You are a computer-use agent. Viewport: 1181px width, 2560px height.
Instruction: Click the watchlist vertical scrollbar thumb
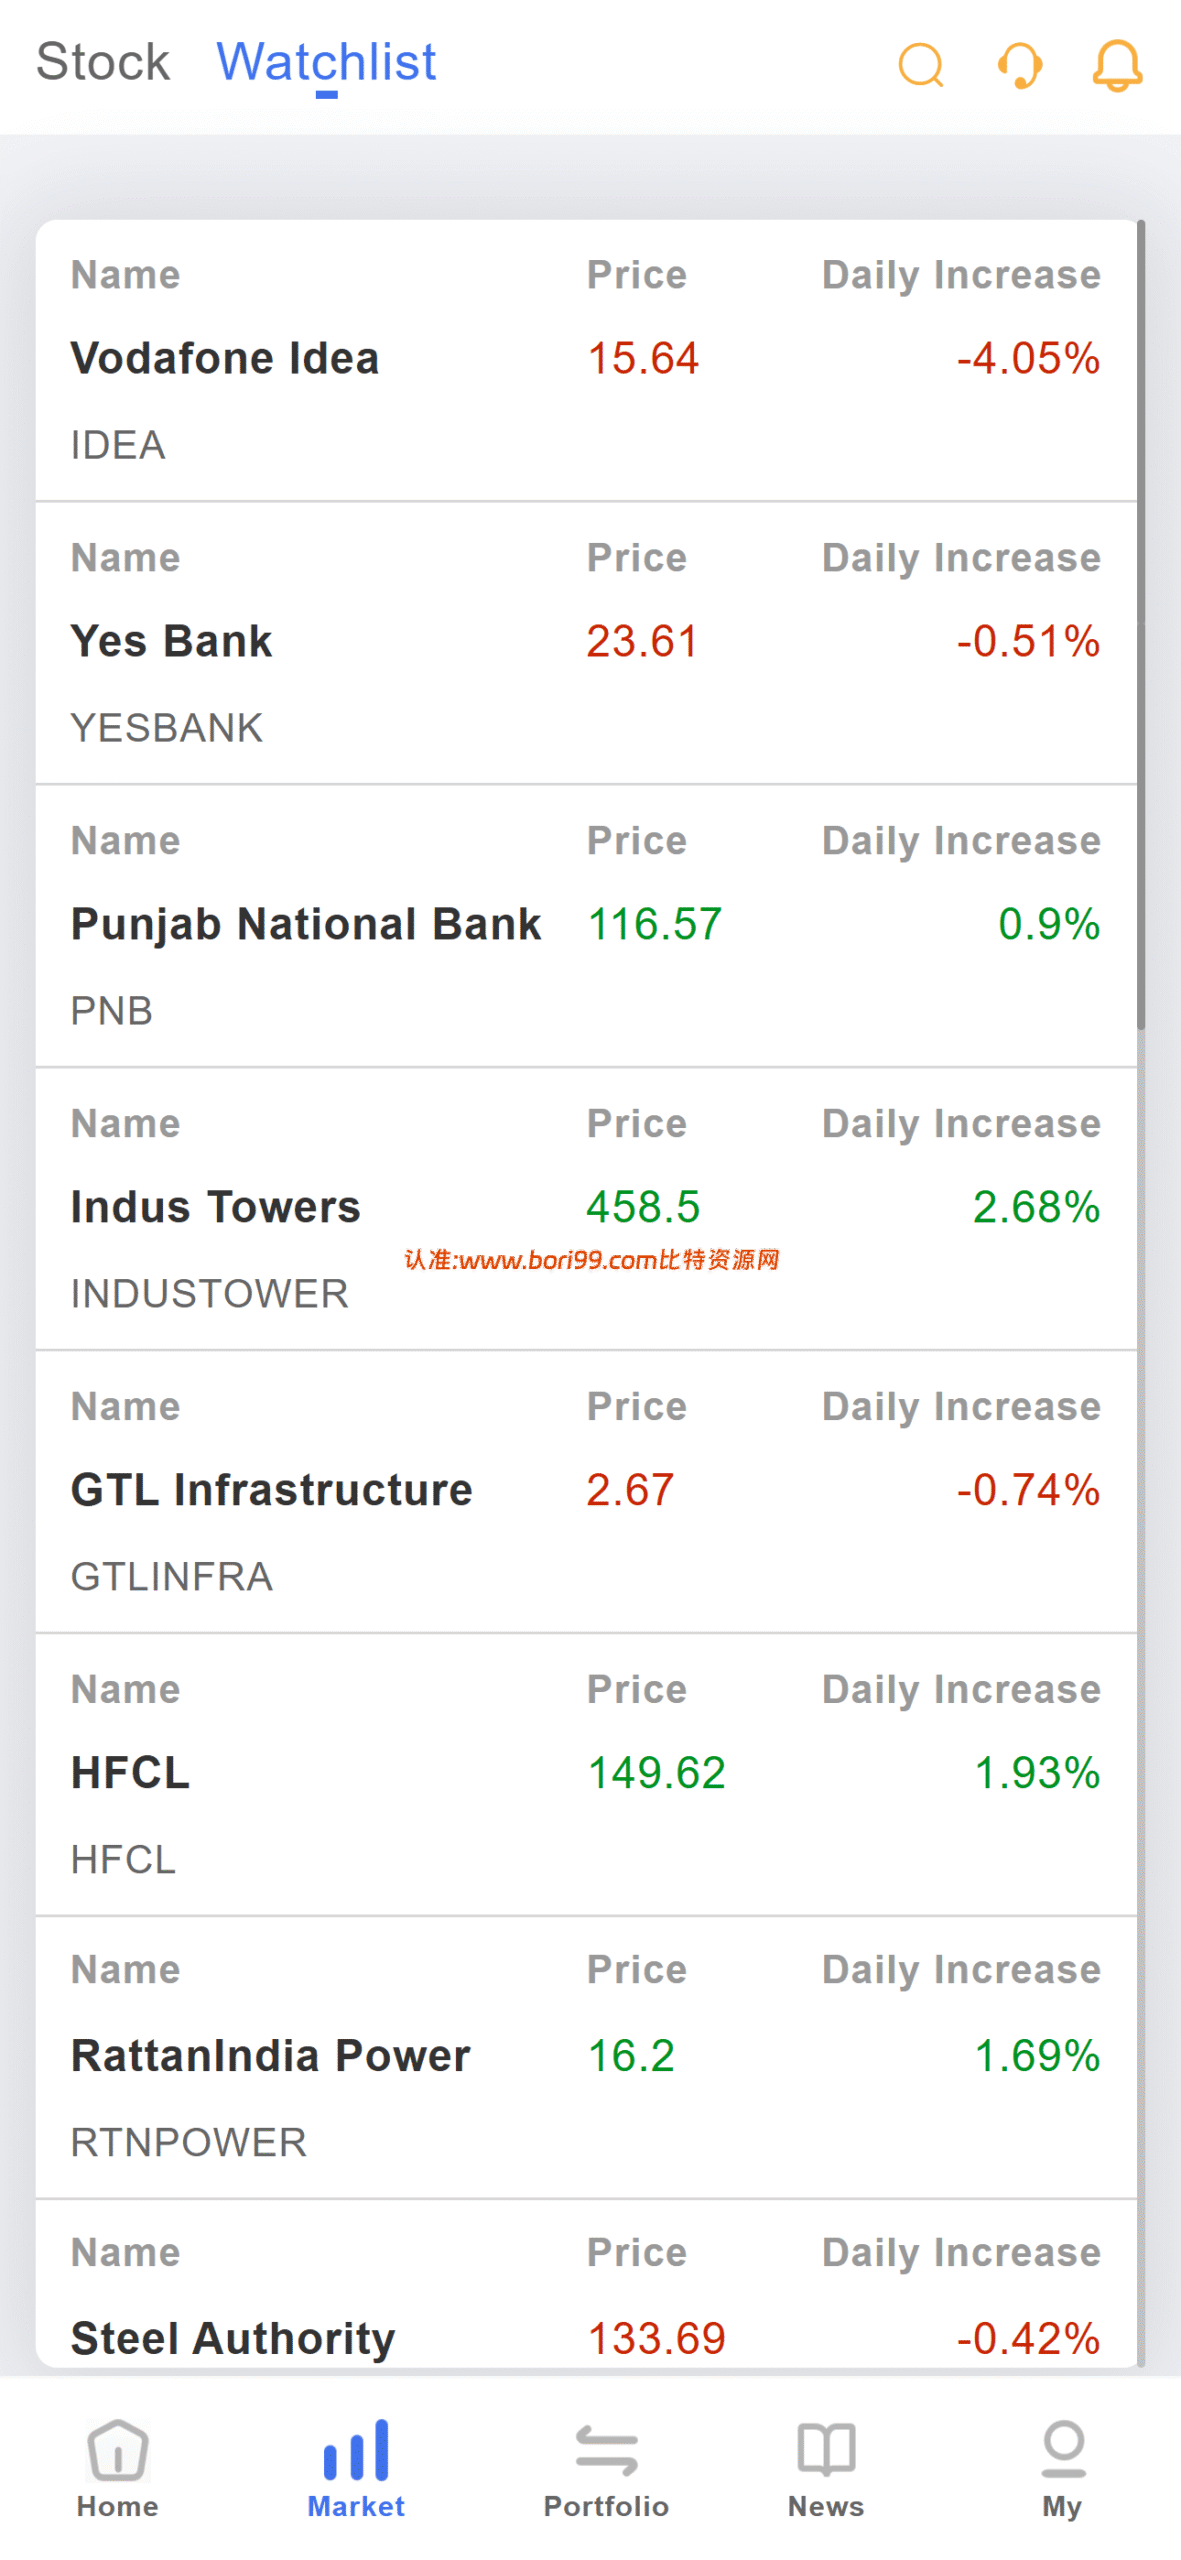pyautogui.click(x=1141, y=625)
